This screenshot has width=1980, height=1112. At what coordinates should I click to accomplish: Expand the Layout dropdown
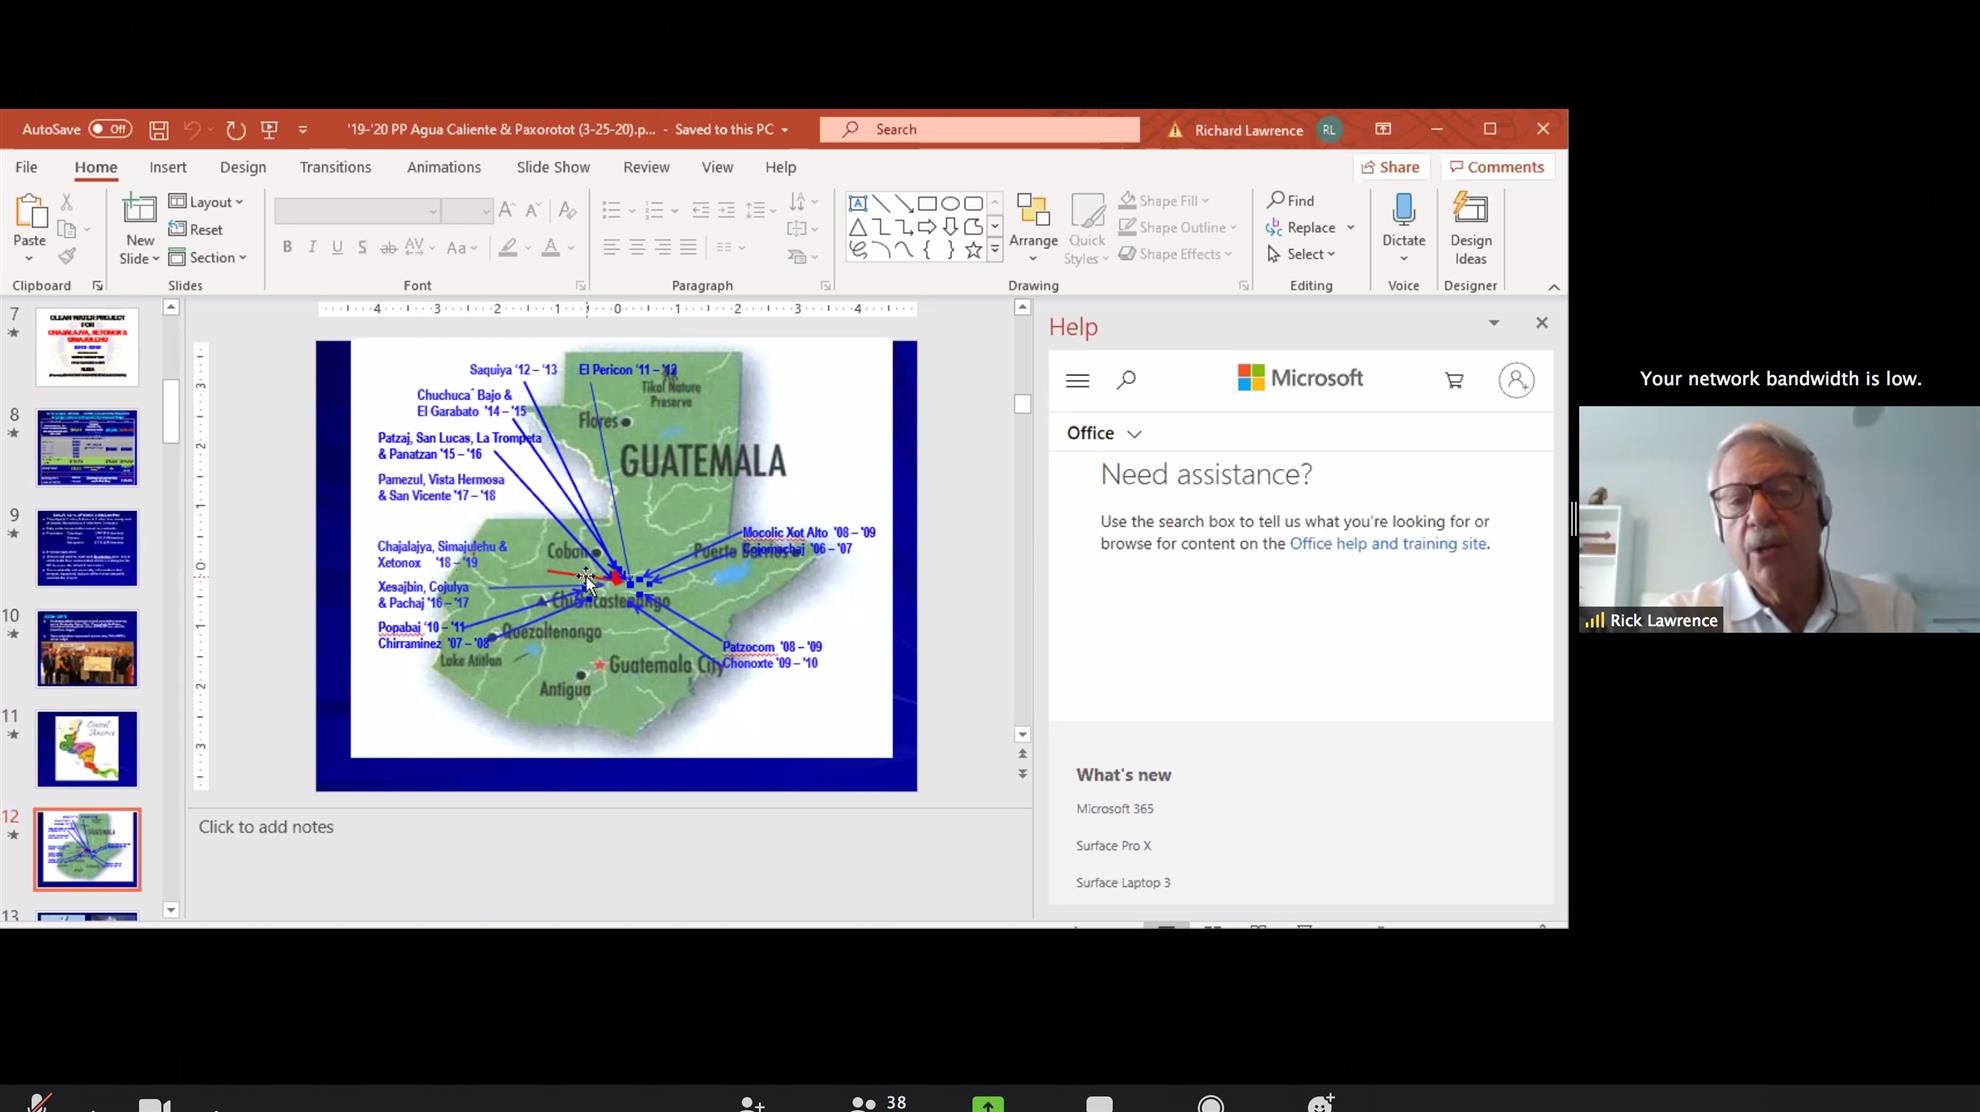[x=207, y=202]
